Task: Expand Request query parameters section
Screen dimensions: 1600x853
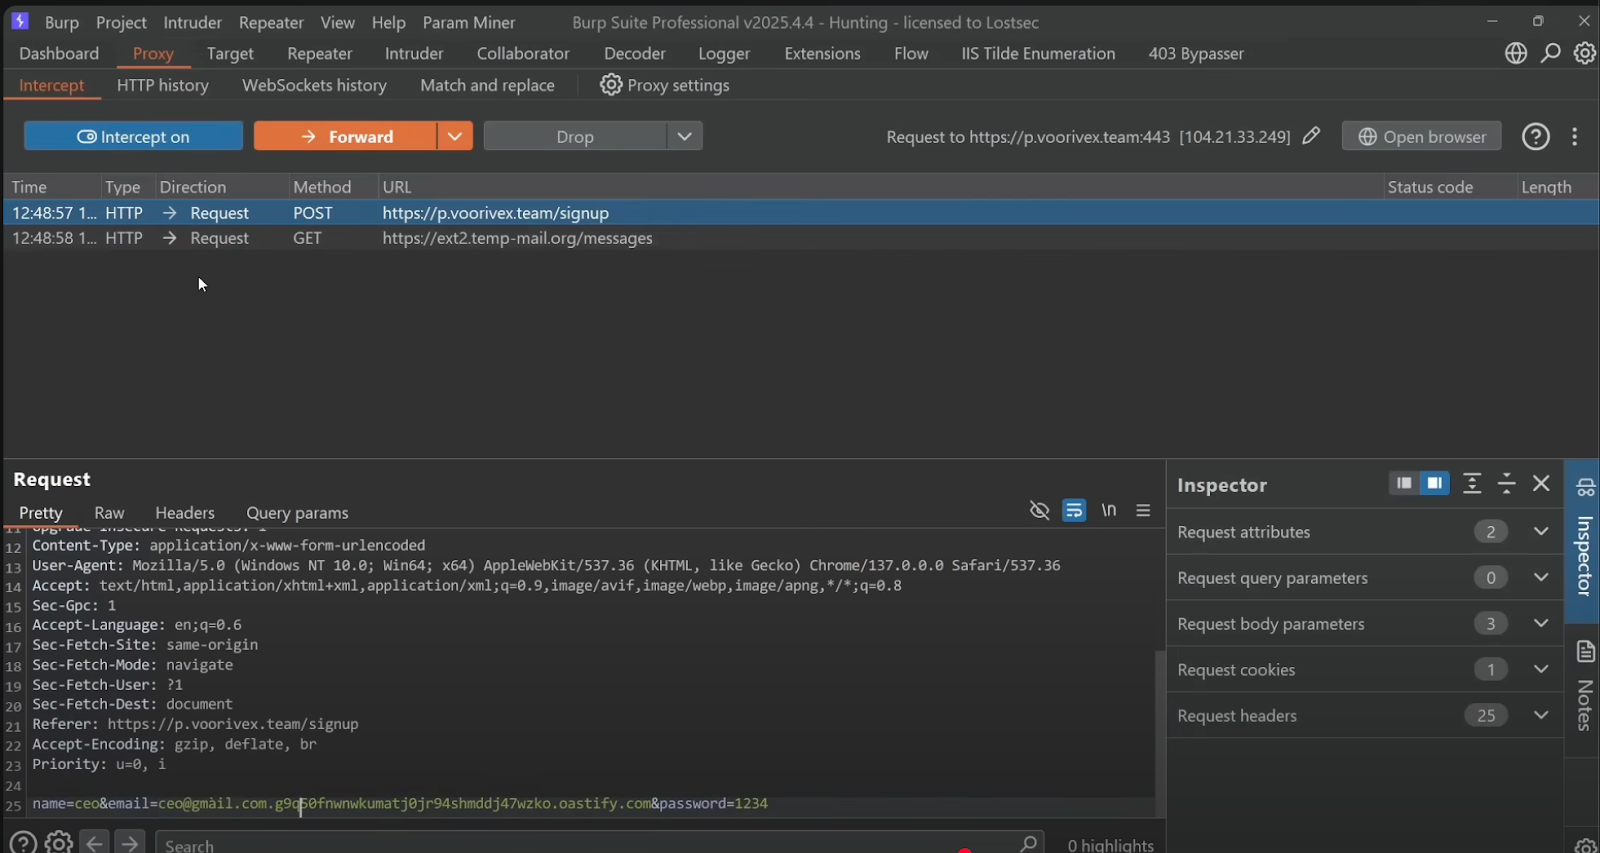Action: 1541,577
